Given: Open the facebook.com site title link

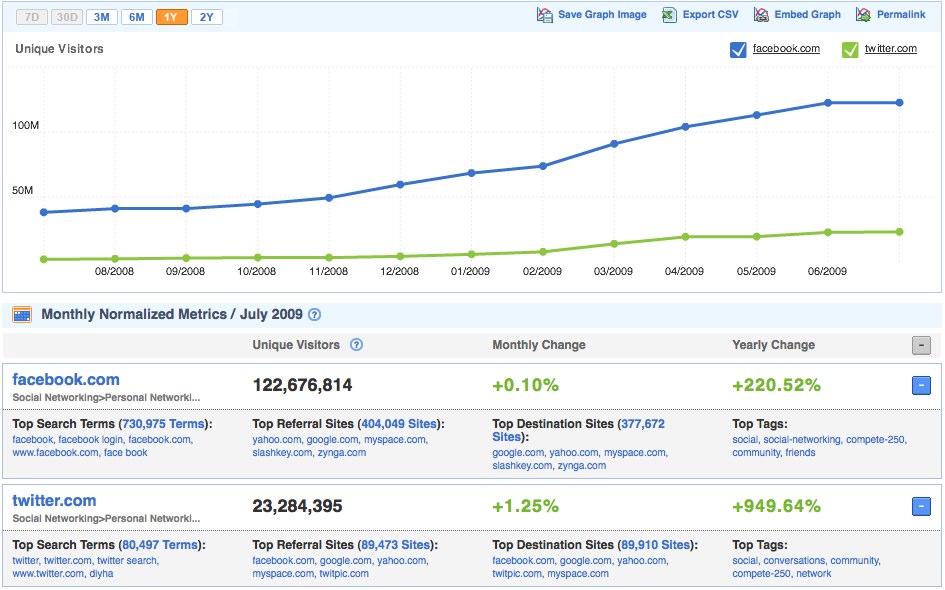Looking at the screenshot, I should 66,380.
